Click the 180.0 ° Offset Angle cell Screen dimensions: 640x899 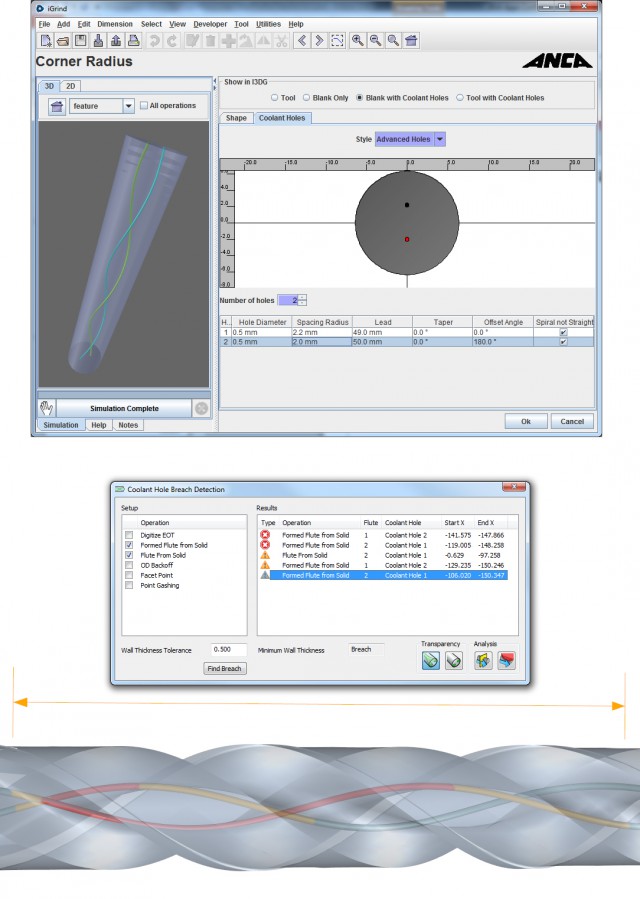[x=503, y=342]
